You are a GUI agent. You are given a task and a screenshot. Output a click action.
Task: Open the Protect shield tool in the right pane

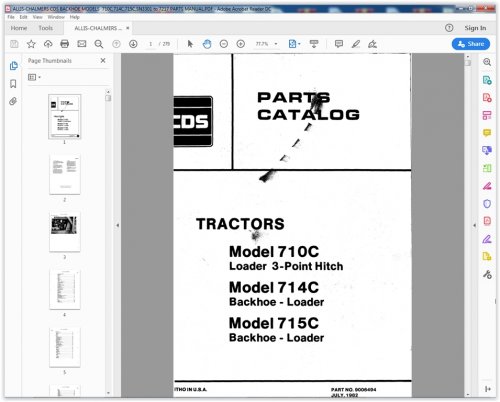coord(487,204)
